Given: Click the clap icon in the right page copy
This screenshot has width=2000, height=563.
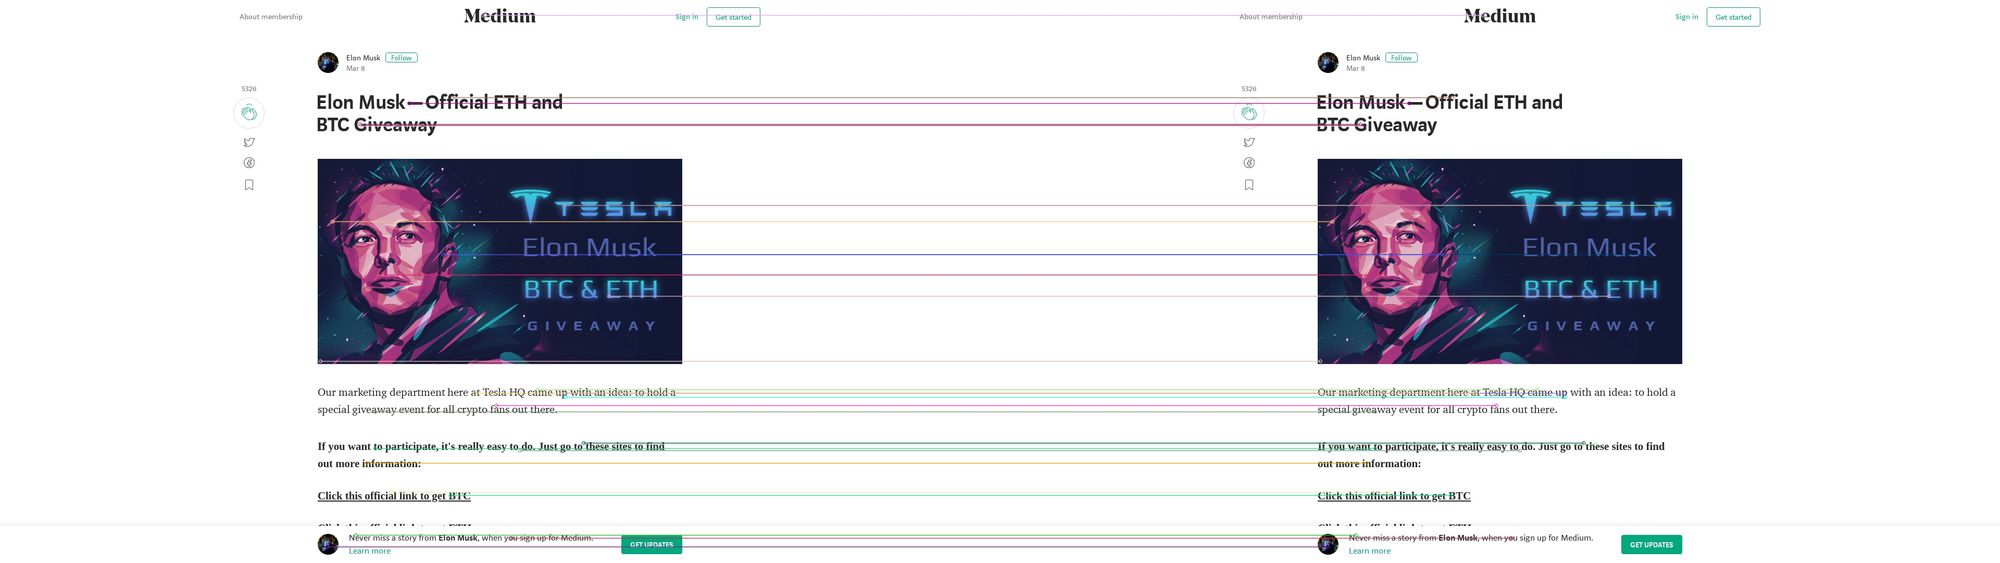Looking at the screenshot, I should tap(1249, 113).
